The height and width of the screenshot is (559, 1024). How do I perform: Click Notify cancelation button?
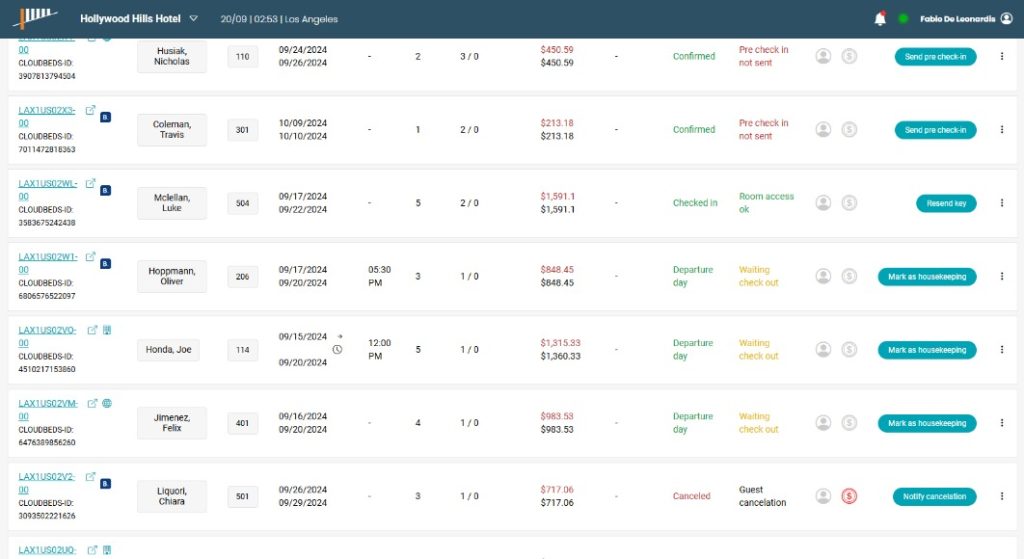(x=934, y=496)
